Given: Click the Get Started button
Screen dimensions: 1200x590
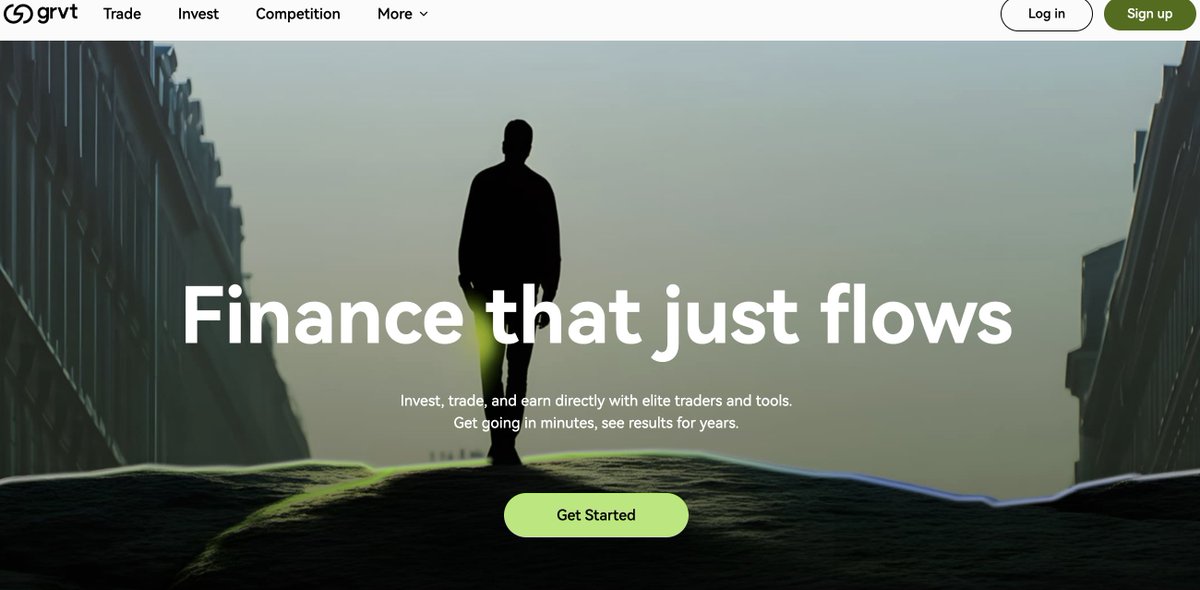Looking at the screenshot, I should pos(596,515).
